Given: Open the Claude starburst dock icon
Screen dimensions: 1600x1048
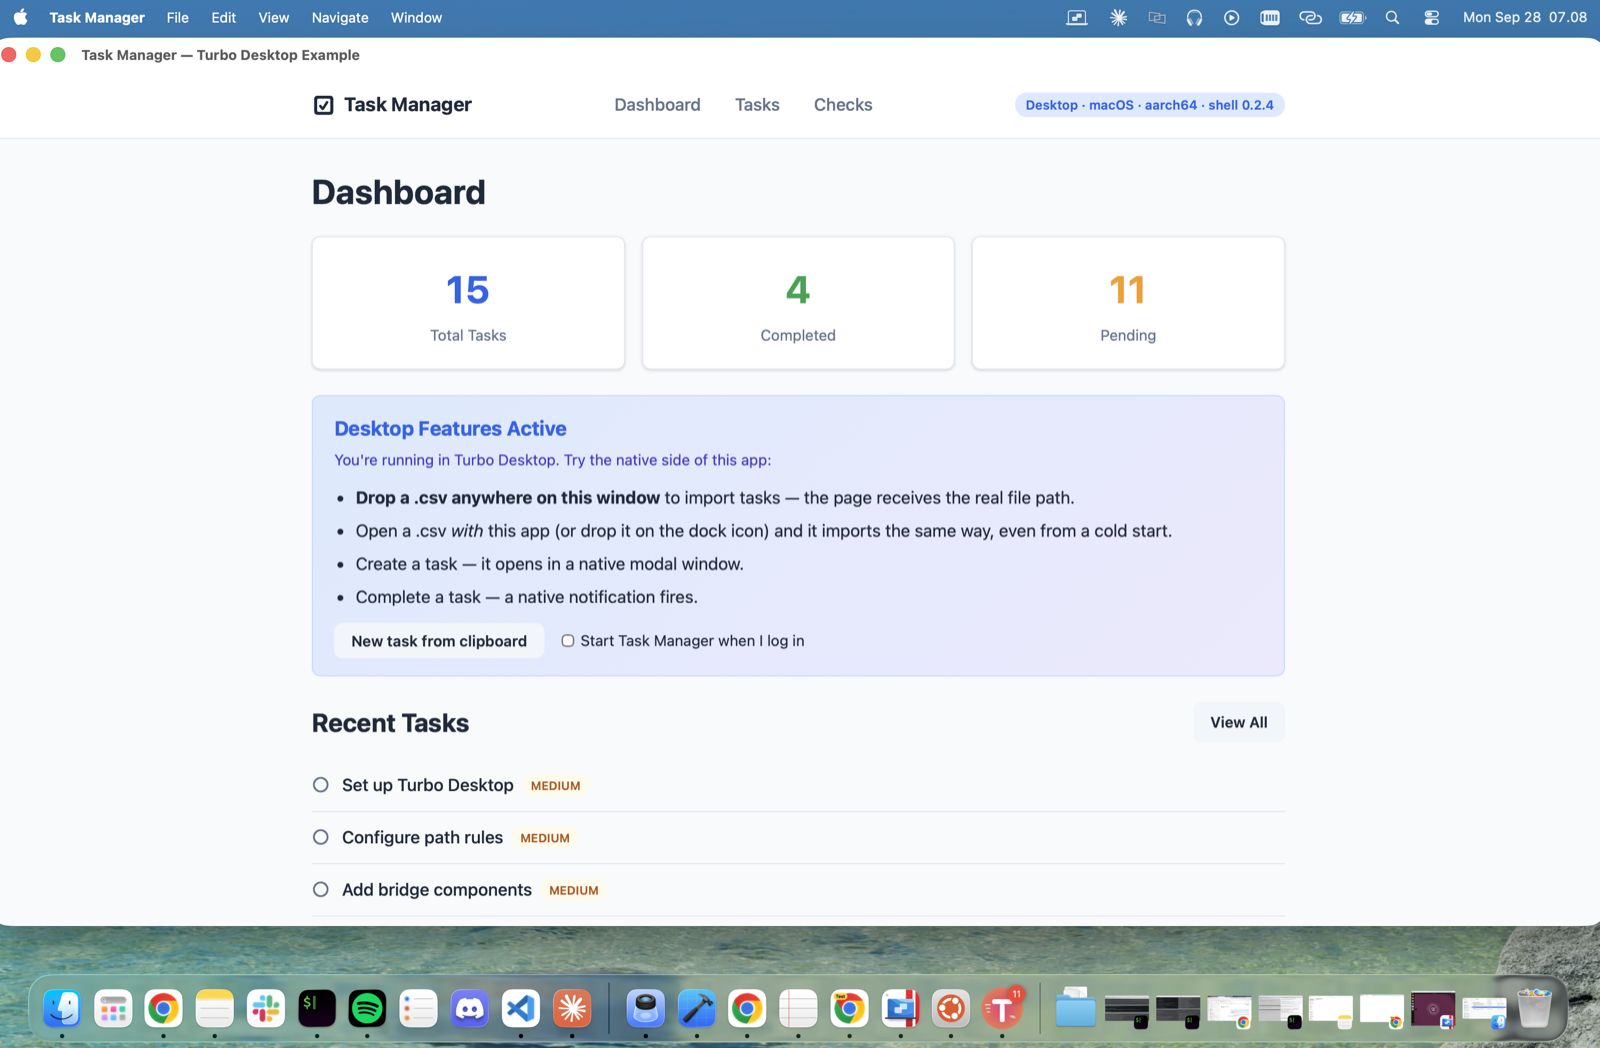Looking at the screenshot, I should pos(572,1009).
